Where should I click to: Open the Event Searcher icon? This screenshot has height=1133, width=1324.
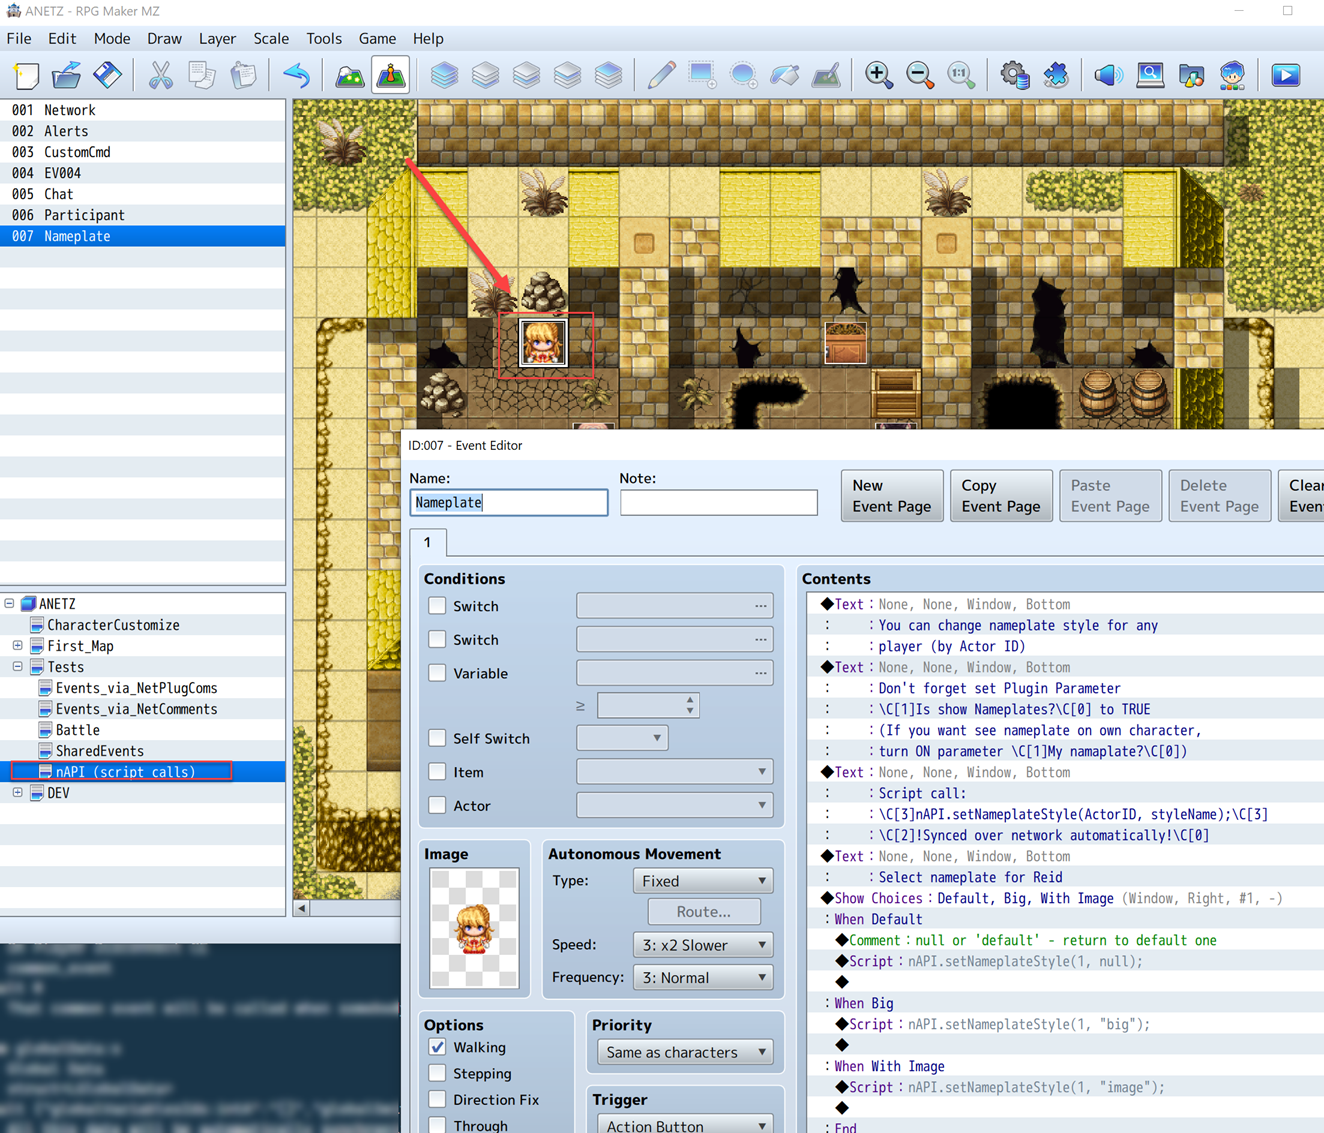point(1150,75)
